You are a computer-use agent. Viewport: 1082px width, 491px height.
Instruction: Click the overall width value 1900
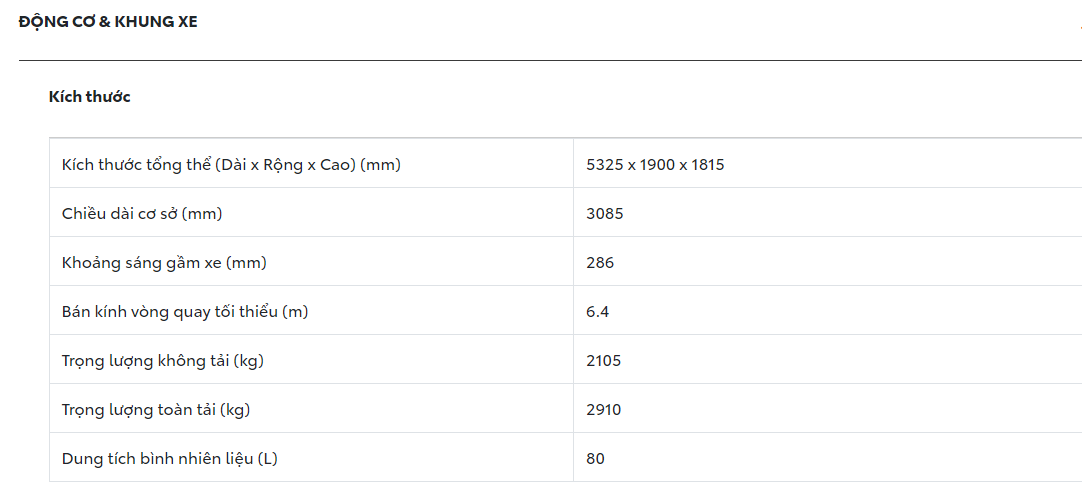coord(657,165)
